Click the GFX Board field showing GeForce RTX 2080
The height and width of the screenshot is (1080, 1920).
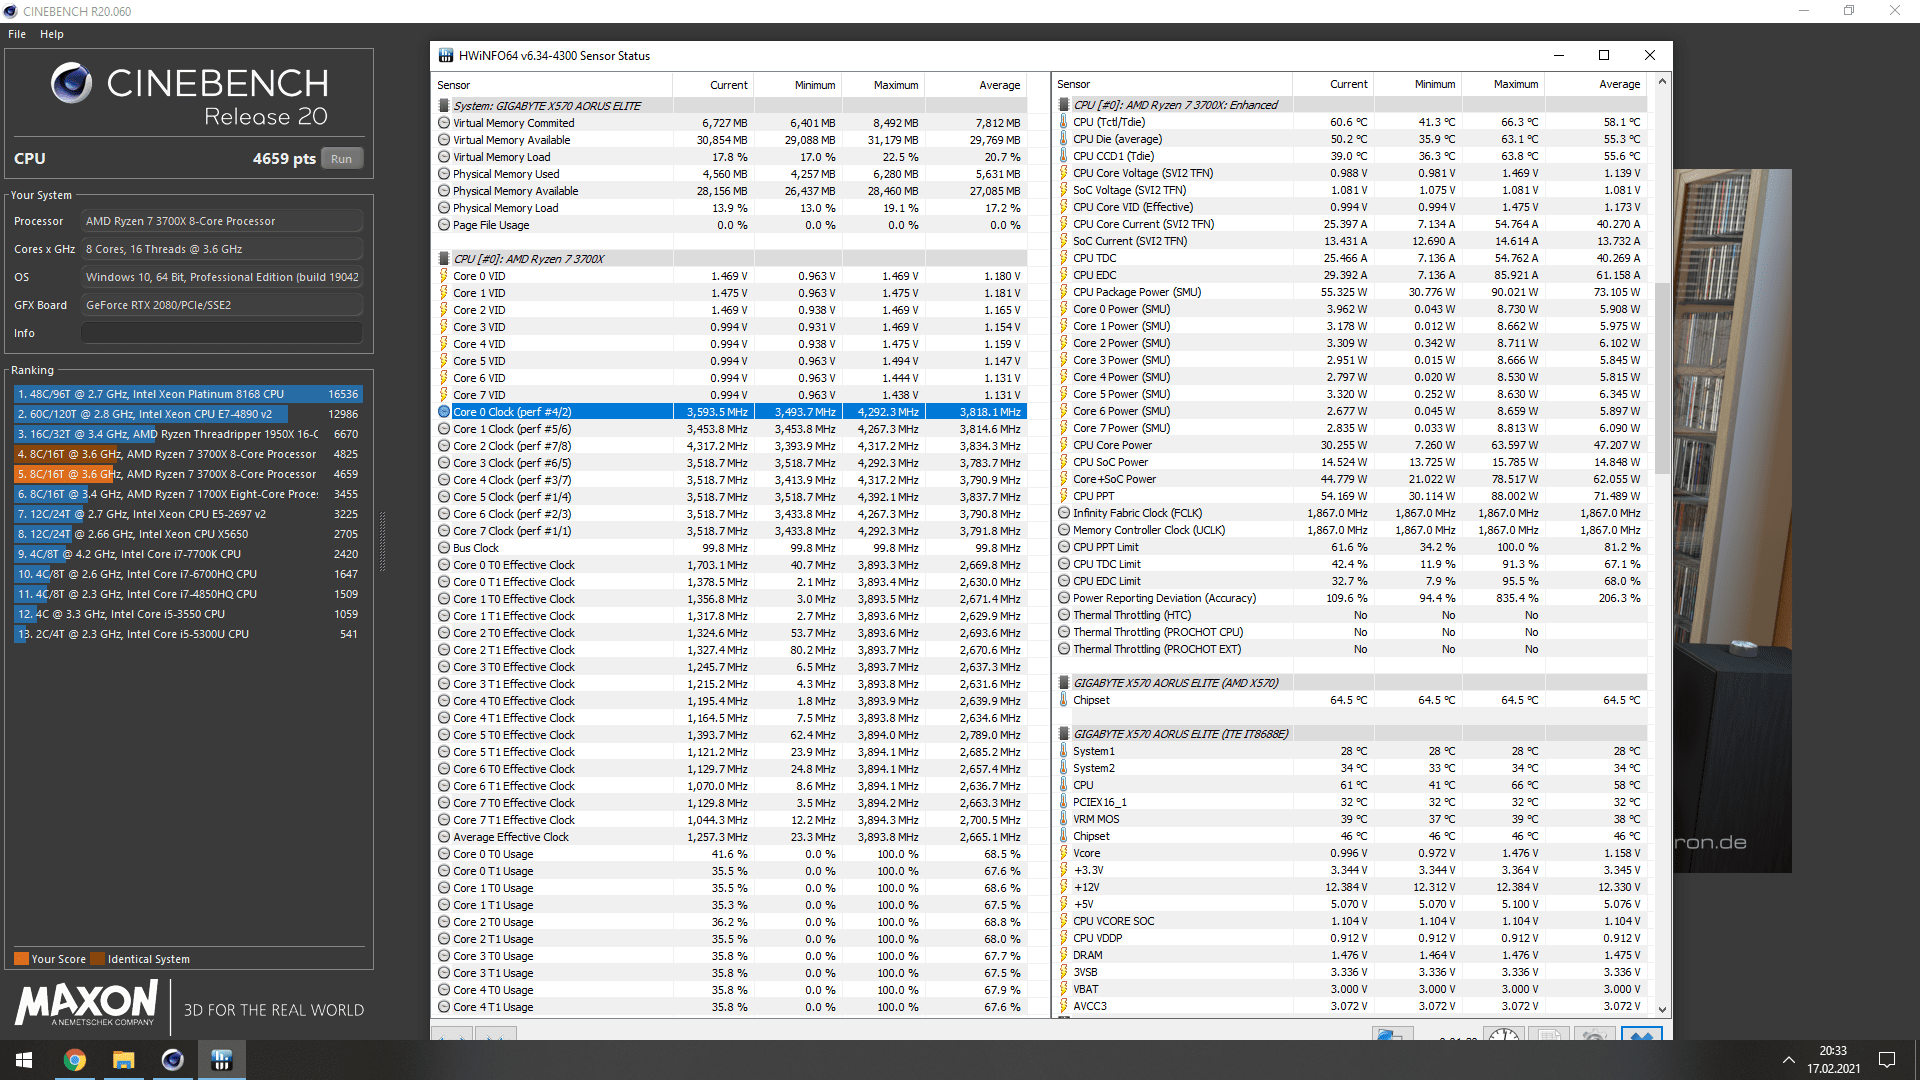click(222, 305)
